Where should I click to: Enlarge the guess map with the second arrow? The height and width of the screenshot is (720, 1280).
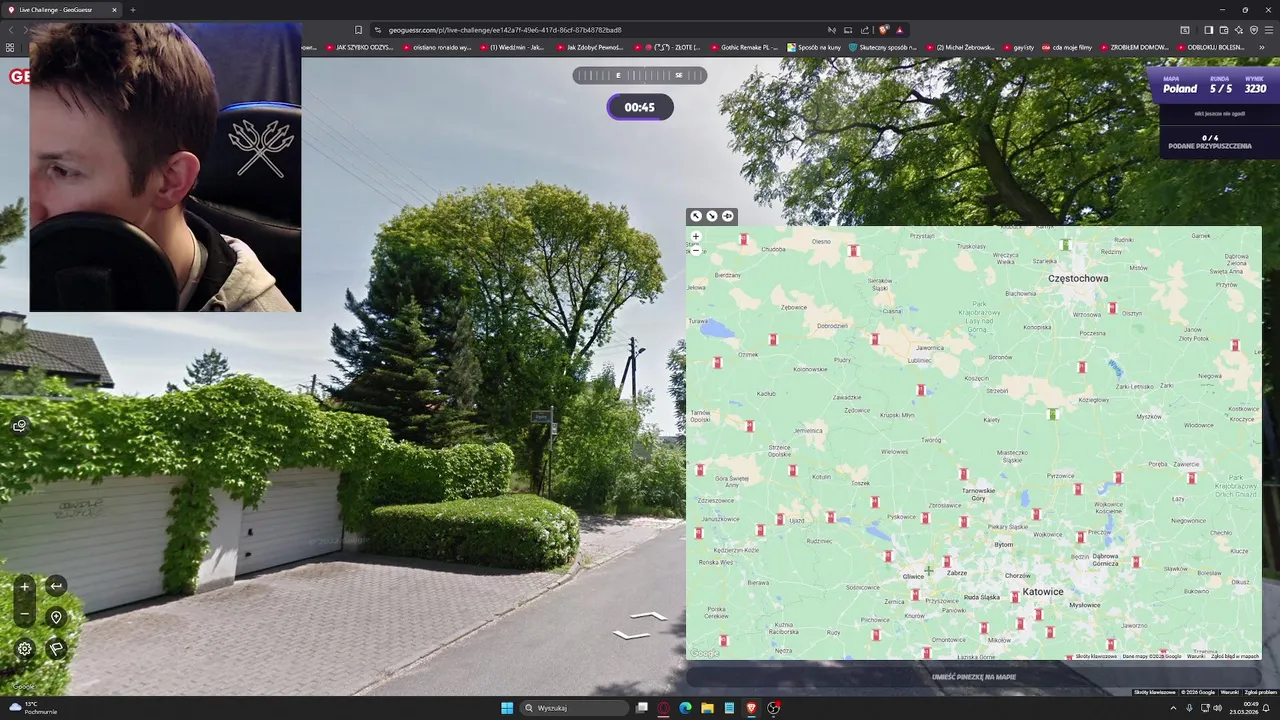pos(712,216)
